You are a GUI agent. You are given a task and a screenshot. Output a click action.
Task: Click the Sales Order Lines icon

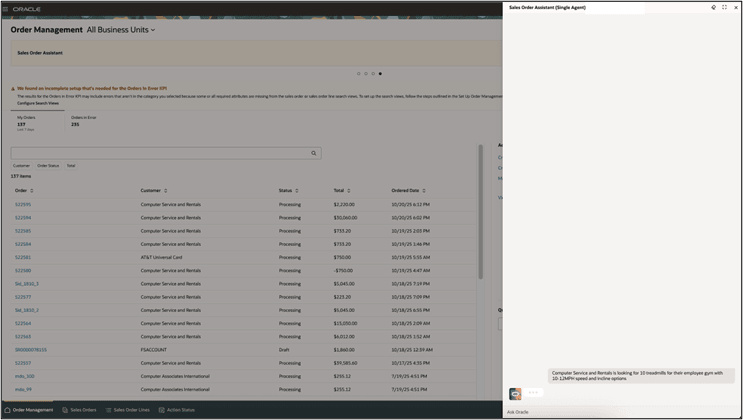[109, 410]
